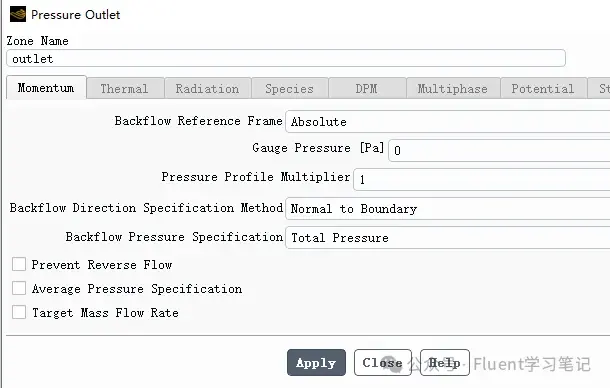Click the Zone Name text field
610x388 pixels.
pos(286,58)
